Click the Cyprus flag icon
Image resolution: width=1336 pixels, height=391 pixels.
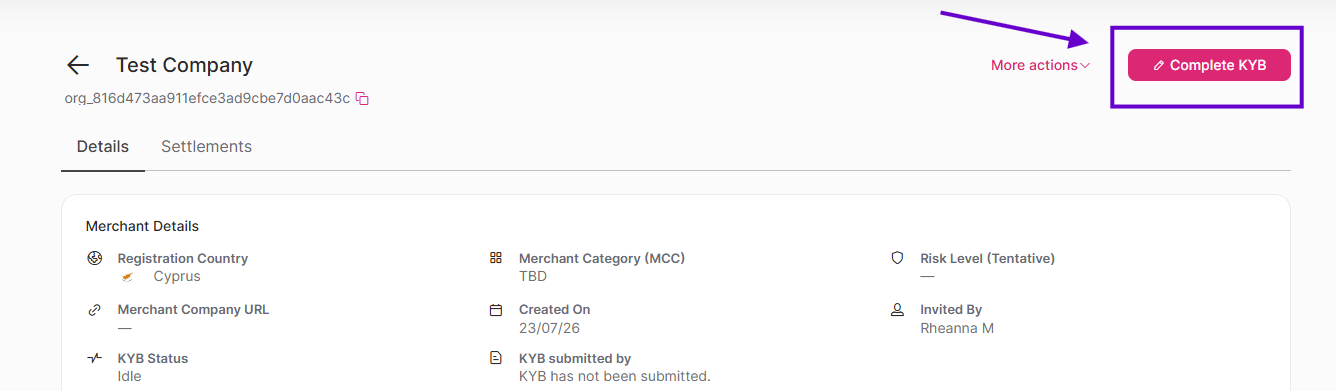point(127,277)
